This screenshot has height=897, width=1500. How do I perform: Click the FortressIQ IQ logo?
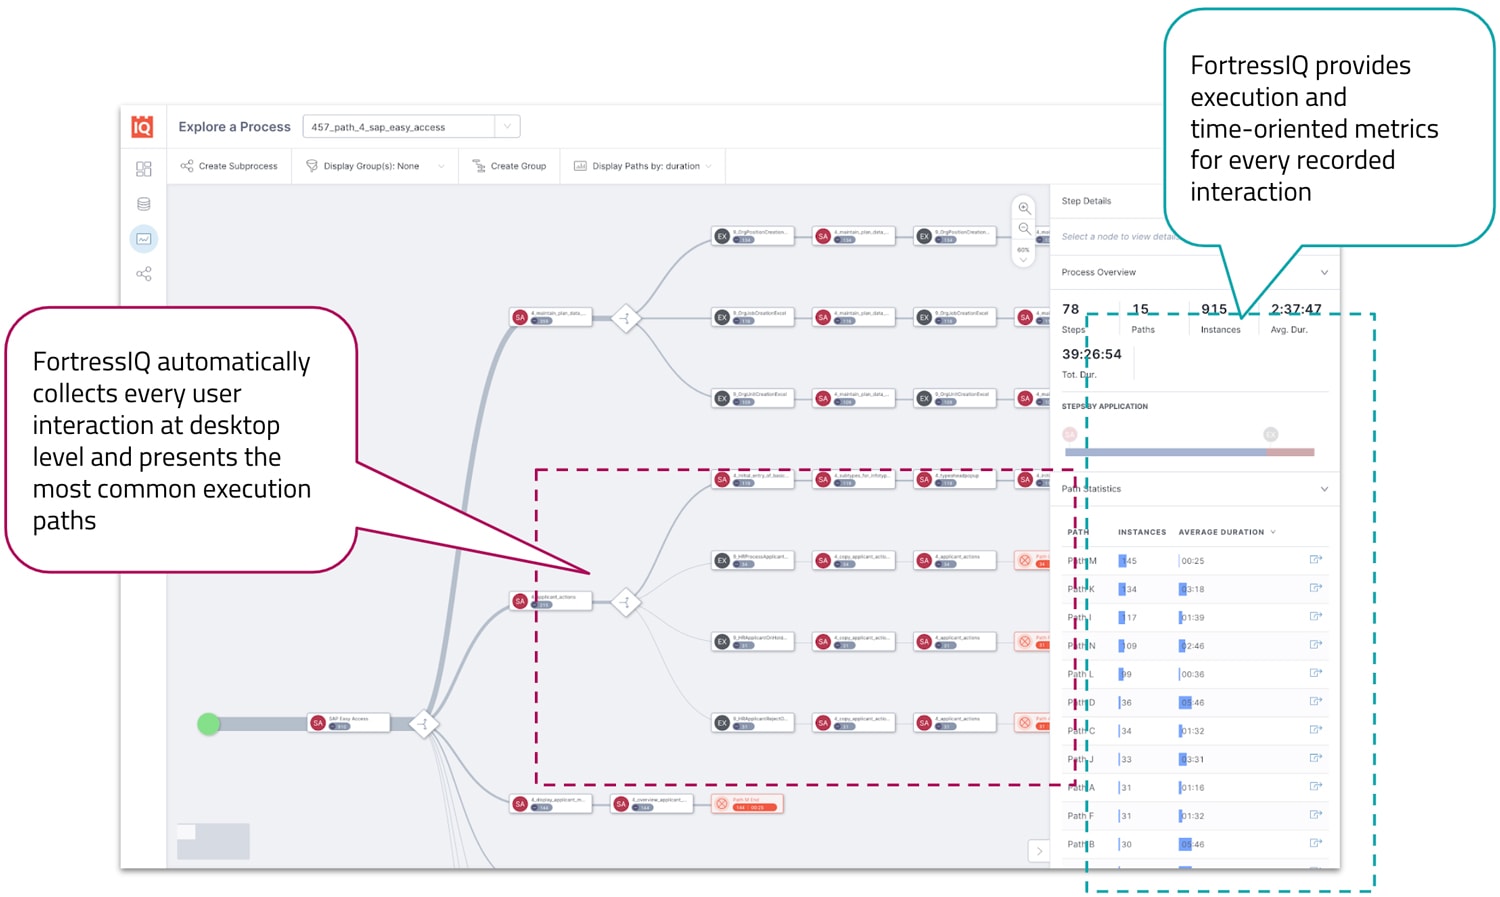coord(143,127)
